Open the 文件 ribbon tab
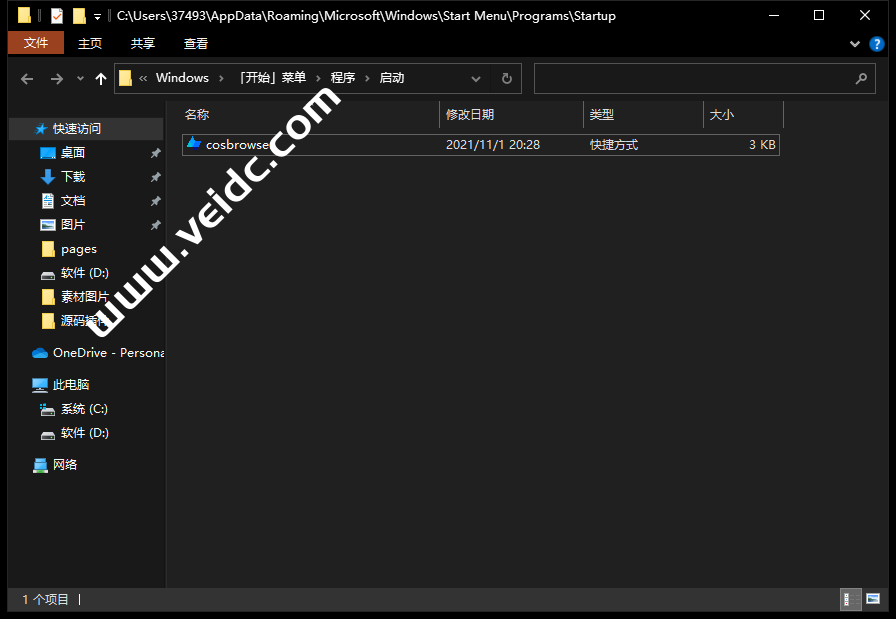 (x=35, y=43)
